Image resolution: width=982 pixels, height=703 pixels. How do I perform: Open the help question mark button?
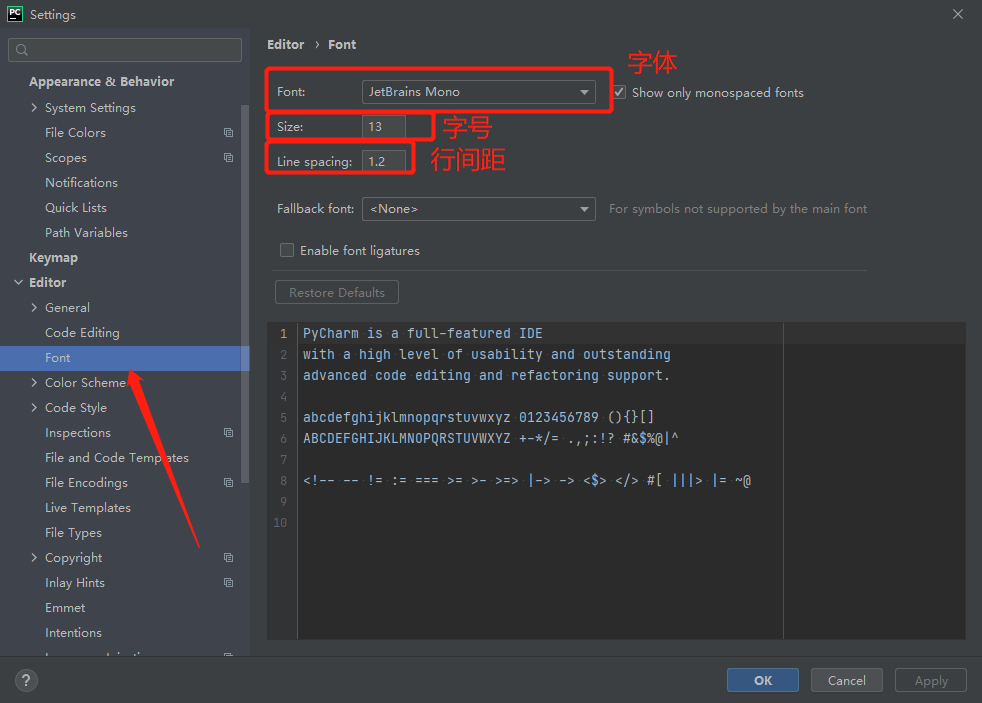26,680
